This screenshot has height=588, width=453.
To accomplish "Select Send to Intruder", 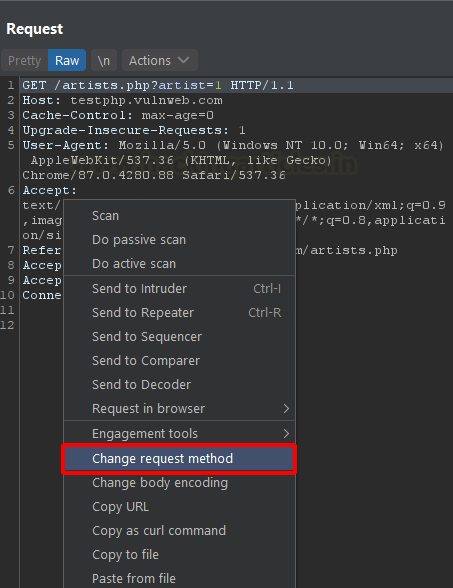I will (179, 288).
